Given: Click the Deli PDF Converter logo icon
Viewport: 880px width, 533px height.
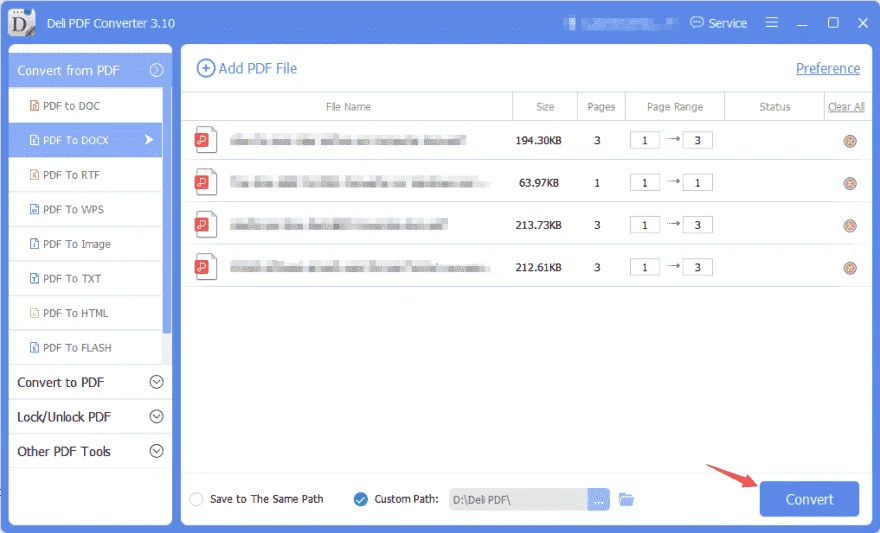Looking at the screenshot, I should [22, 23].
